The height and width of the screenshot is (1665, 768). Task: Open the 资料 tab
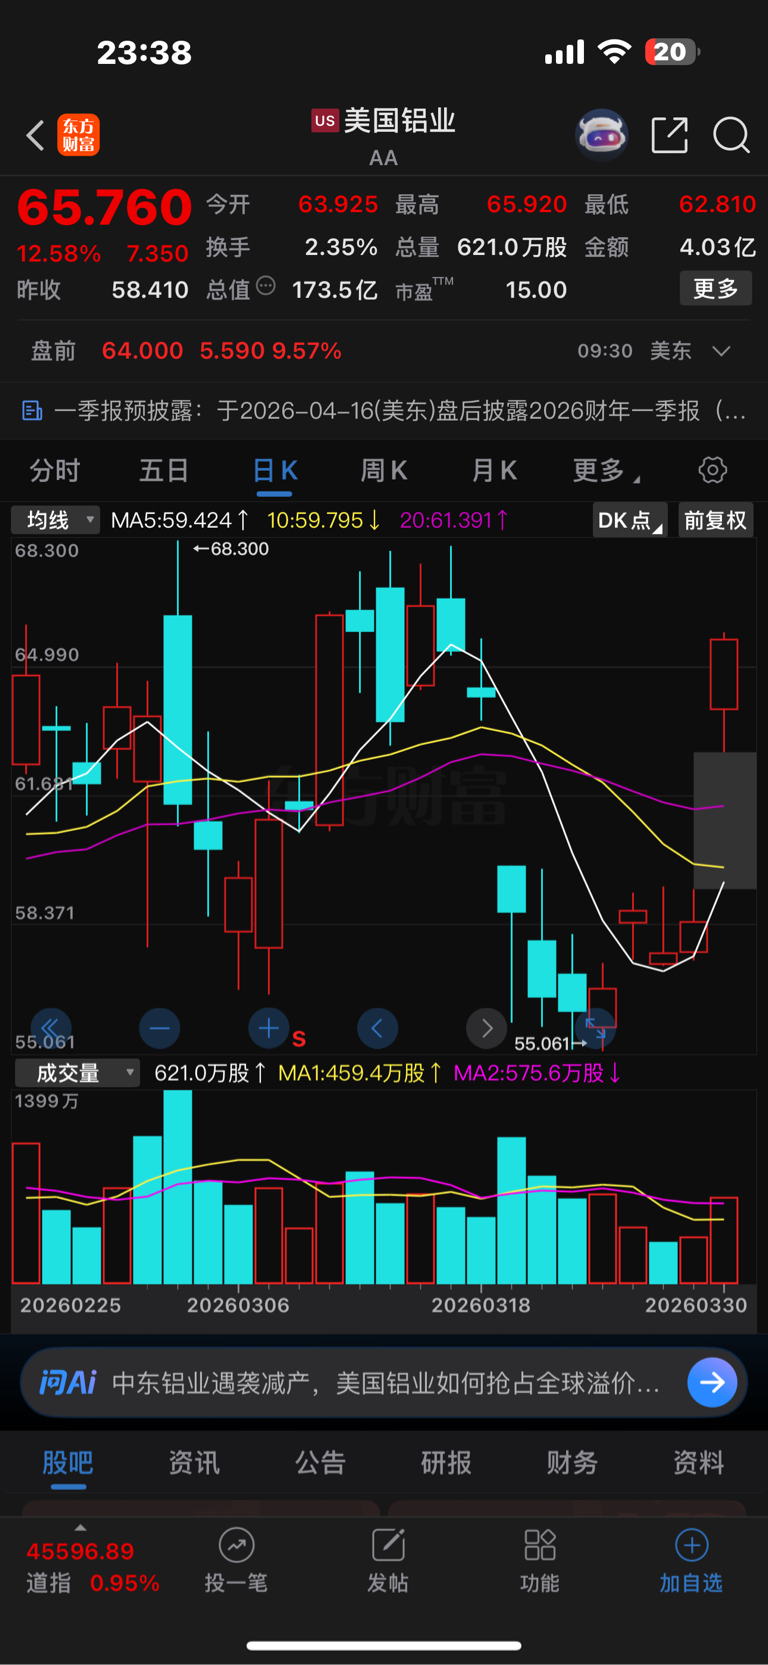tap(698, 1463)
